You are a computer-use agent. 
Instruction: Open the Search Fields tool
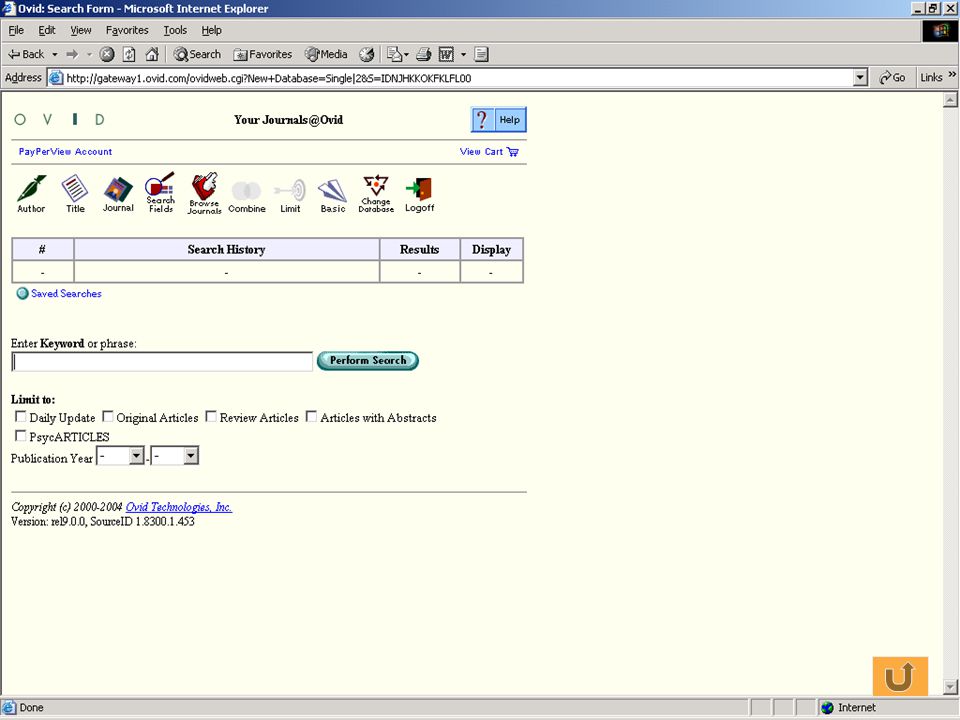tap(160, 193)
